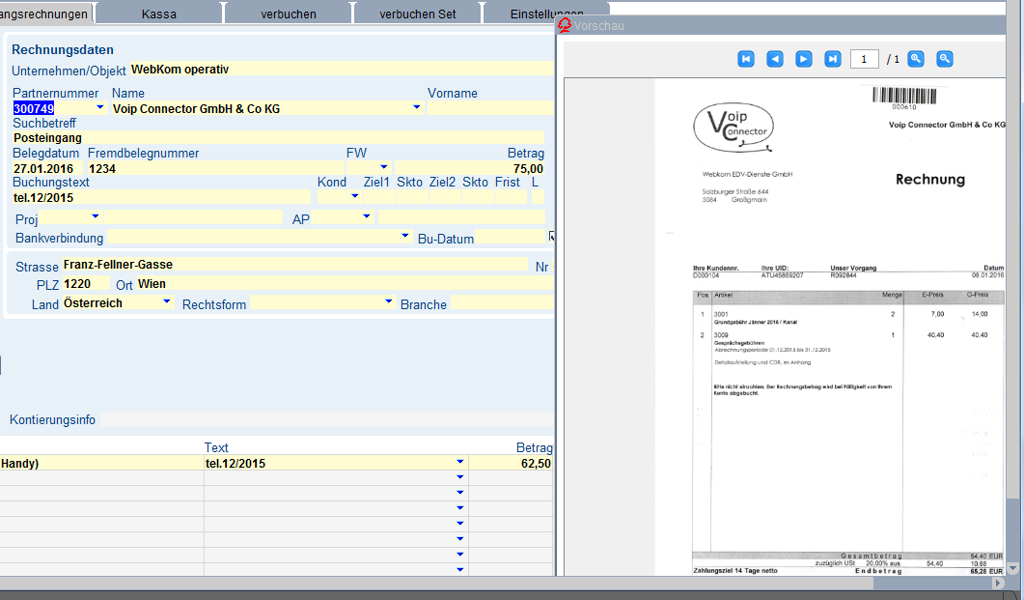This screenshot has width=1024, height=600.
Task: Zoom in on the invoice preview
Action: (x=916, y=59)
